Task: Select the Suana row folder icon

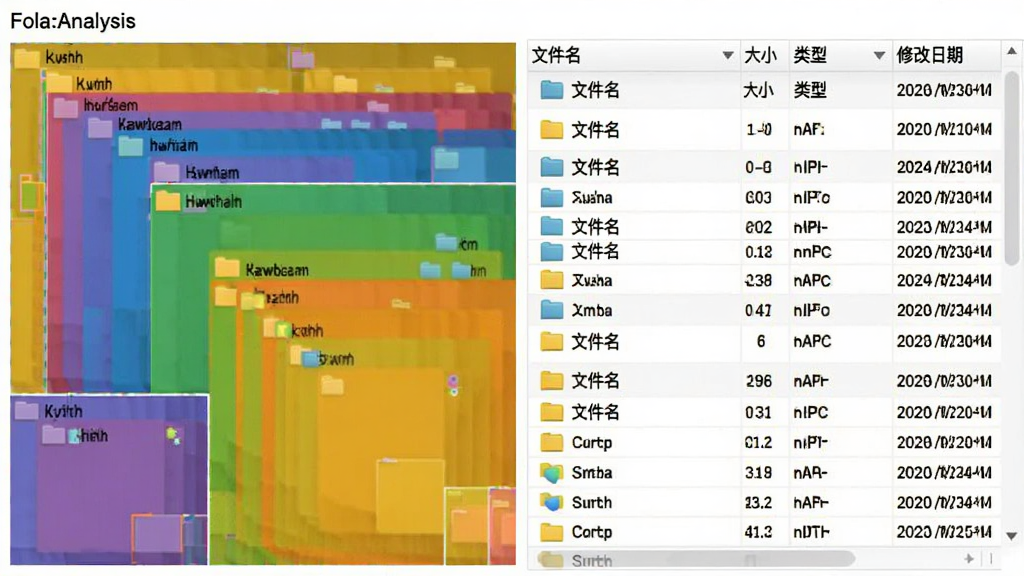Action: point(552,197)
